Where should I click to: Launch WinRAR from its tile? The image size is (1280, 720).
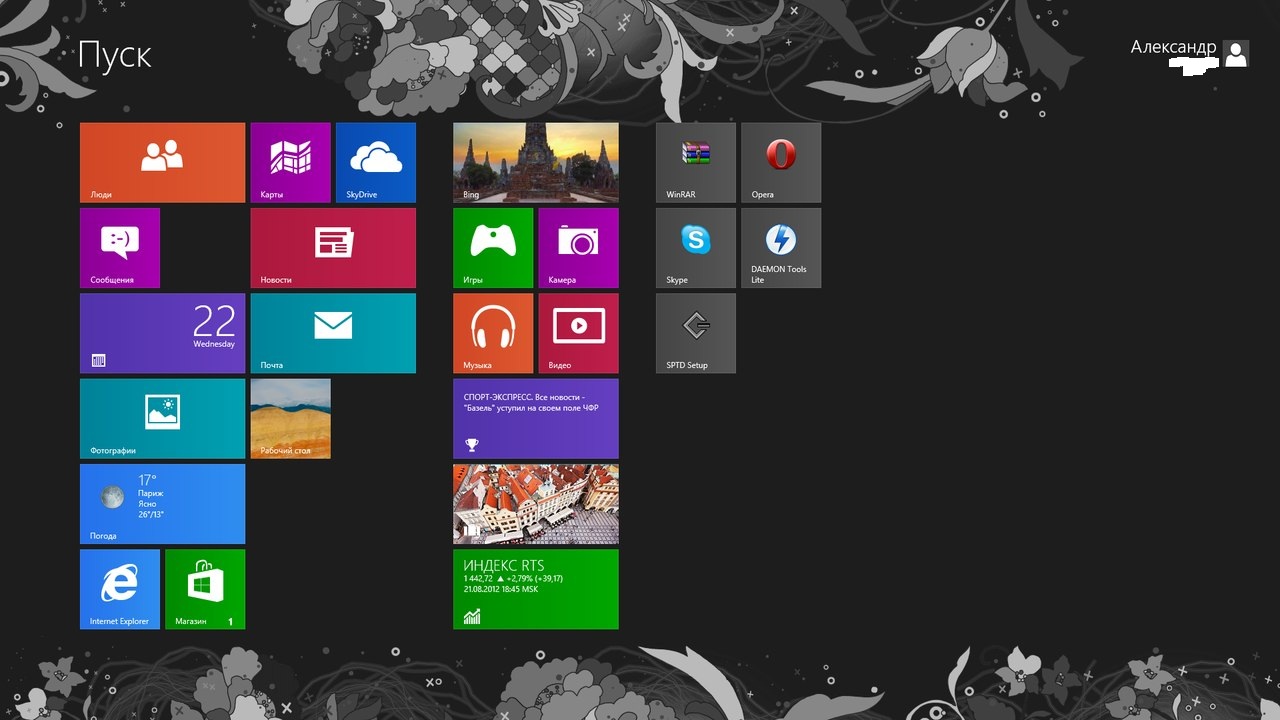(695, 162)
